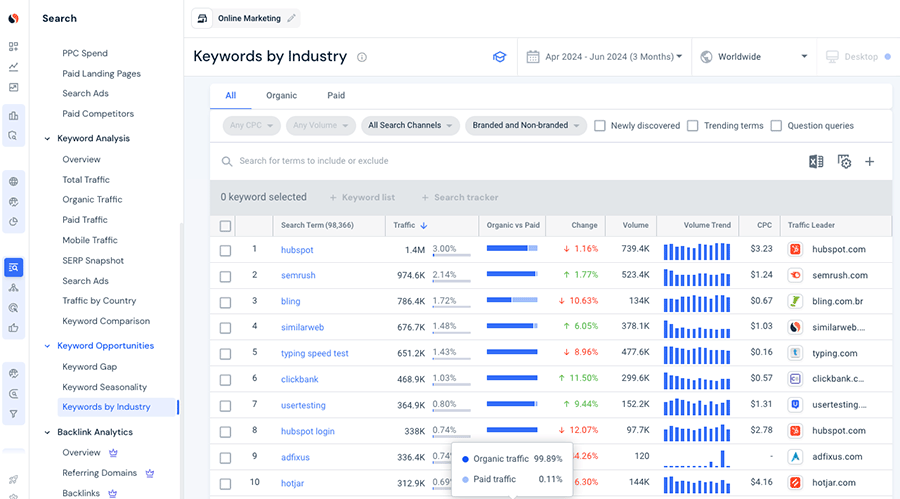Click the Similarweb logo icon

(13, 18)
